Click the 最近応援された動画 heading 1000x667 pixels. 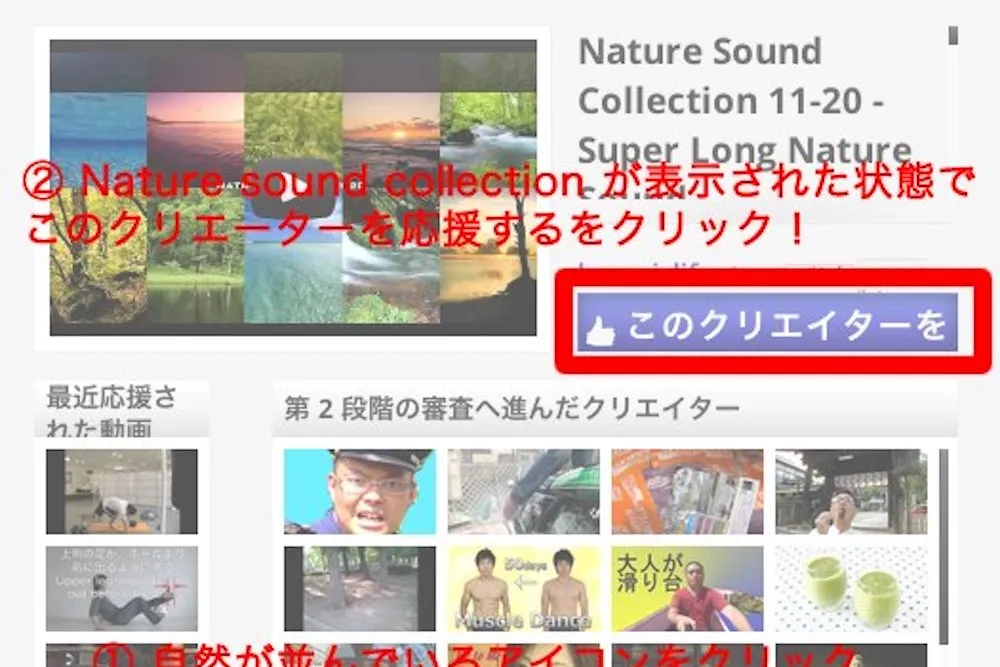[x=112, y=411]
